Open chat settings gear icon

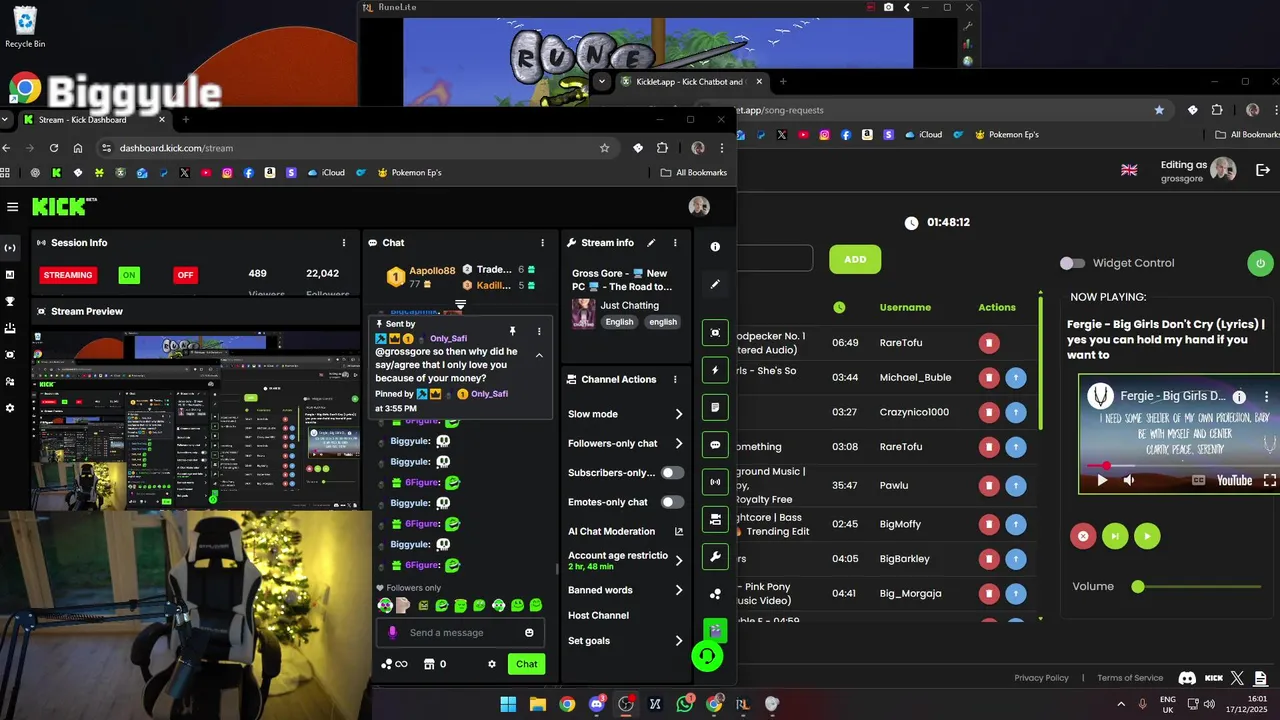(491, 664)
